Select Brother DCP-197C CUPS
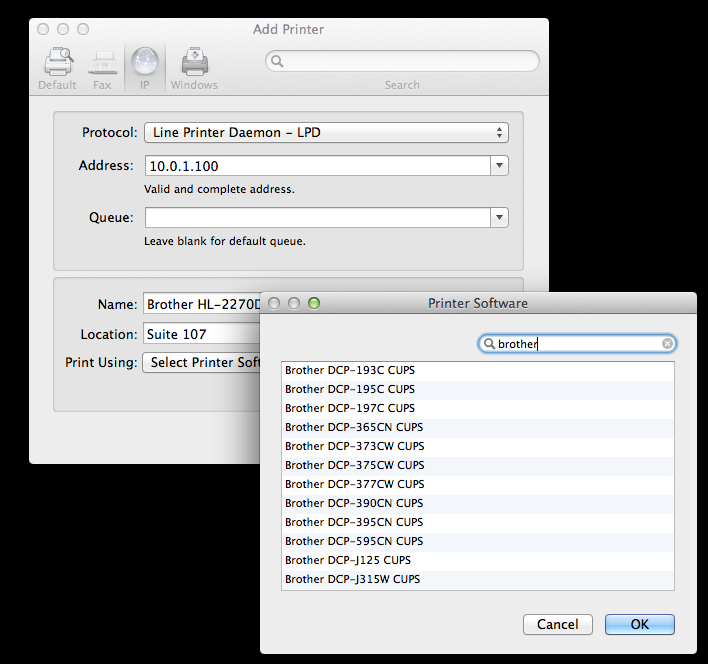The height and width of the screenshot is (664, 708). (478, 409)
